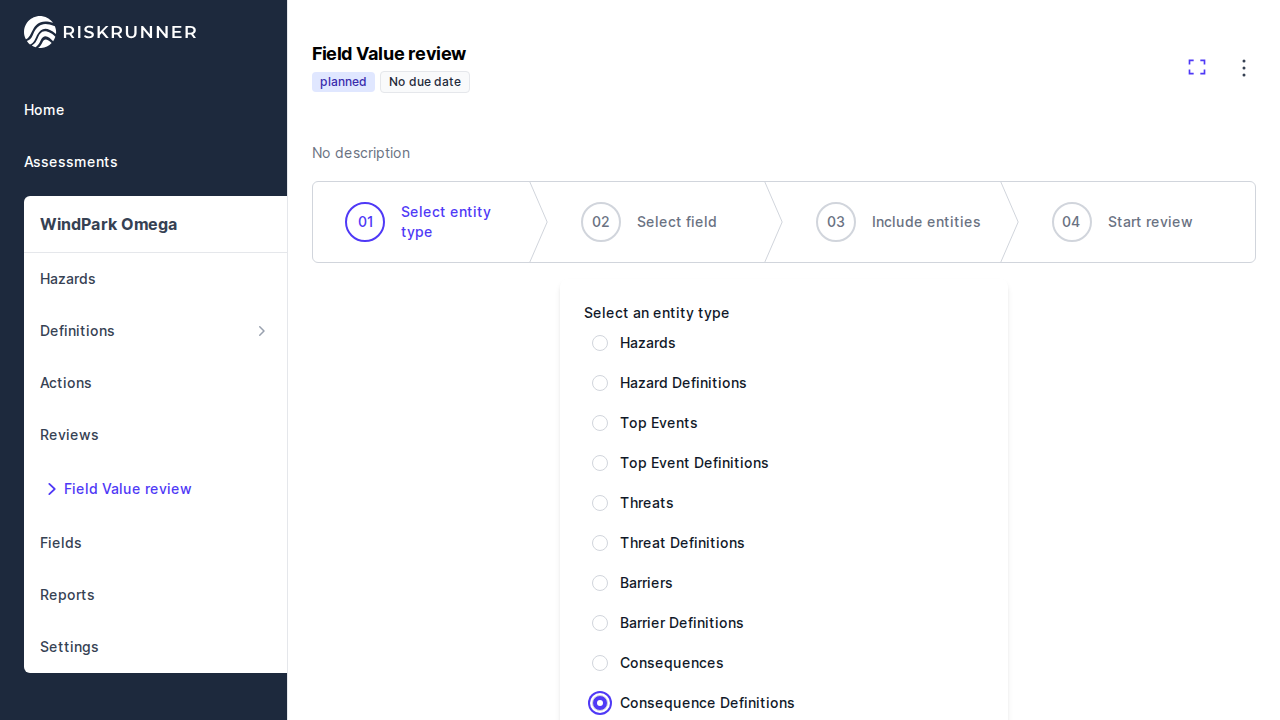Image resolution: width=1280 pixels, height=720 pixels.
Task: Click the step 04 circle icon
Action: click(1071, 222)
